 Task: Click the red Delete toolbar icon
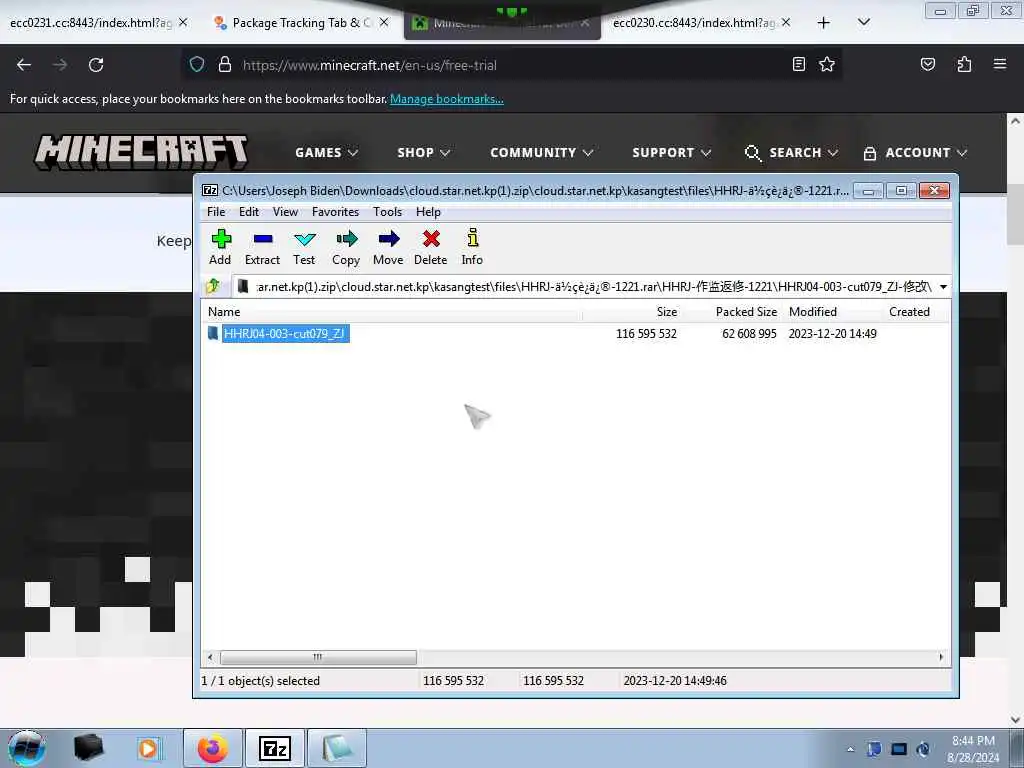coord(431,247)
